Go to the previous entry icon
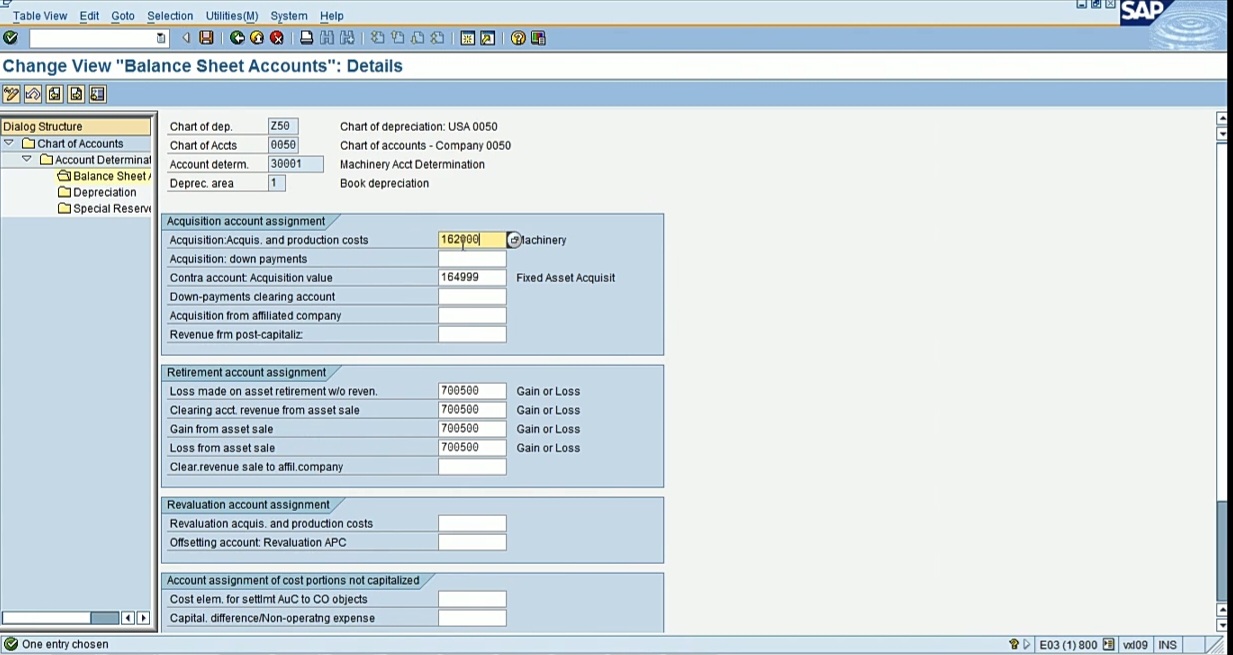The height and width of the screenshot is (655, 1233). coord(54,94)
